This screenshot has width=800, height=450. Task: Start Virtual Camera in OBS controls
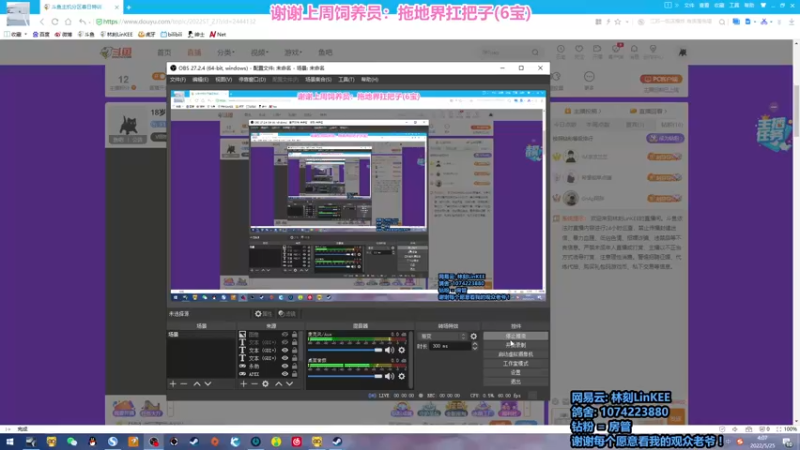(x=515, y=354)
